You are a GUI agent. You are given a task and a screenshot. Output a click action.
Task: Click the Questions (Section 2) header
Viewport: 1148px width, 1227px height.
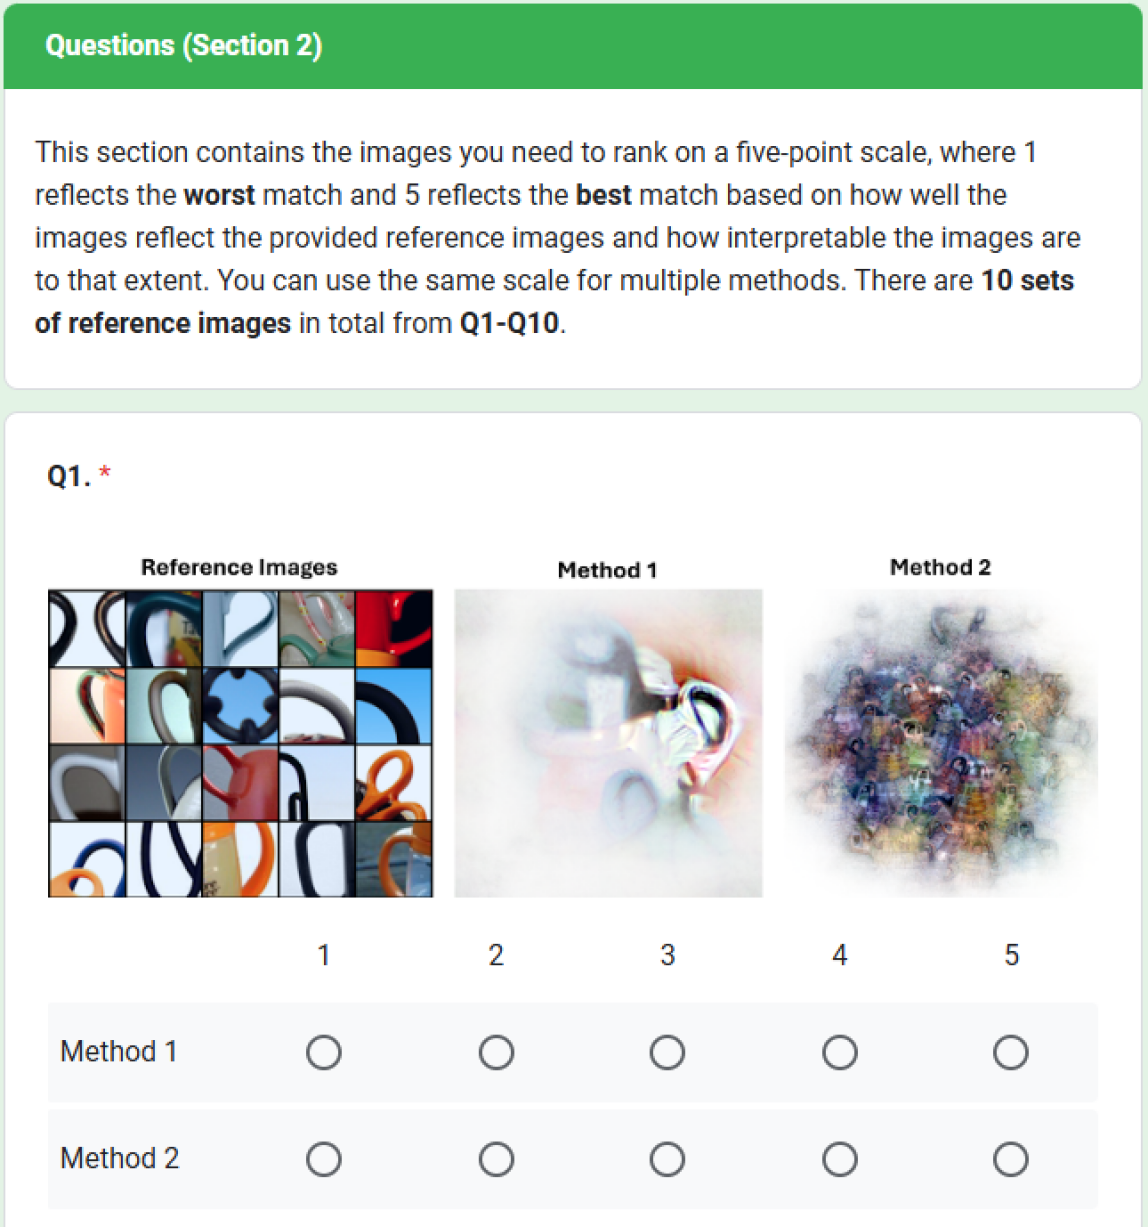(184, 45)
